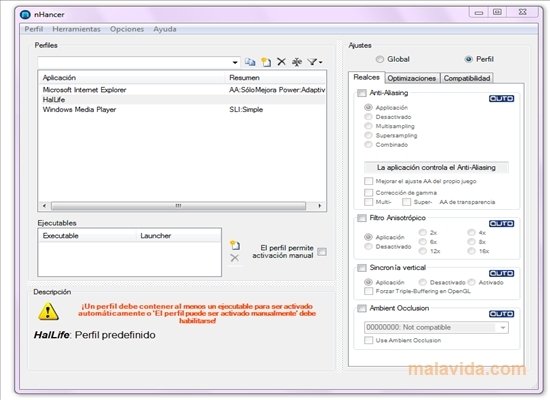Screen dimensions: 550x400
Task: Click the Aplicación column header
Action: (x=132, y=78)
